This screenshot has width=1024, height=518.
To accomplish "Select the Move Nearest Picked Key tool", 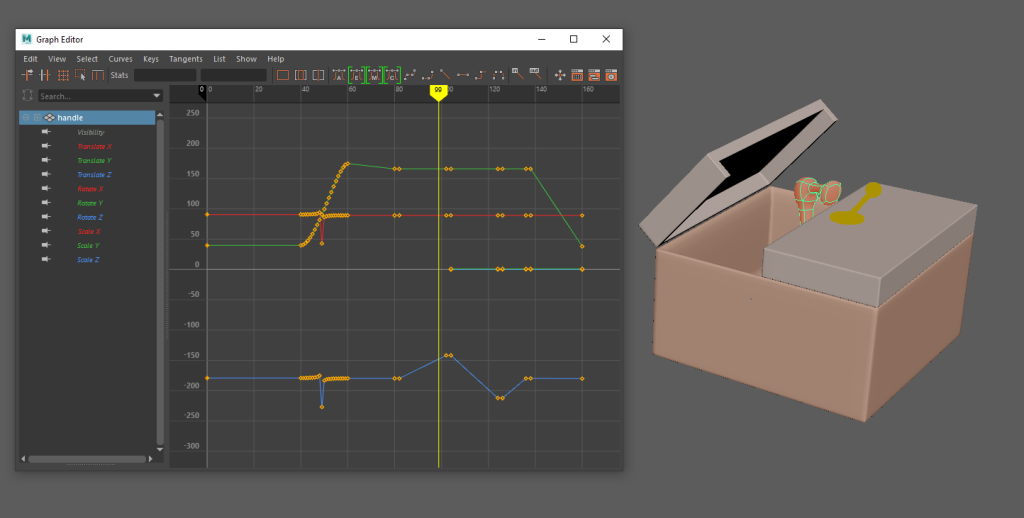I will click(x=27, y=75).
